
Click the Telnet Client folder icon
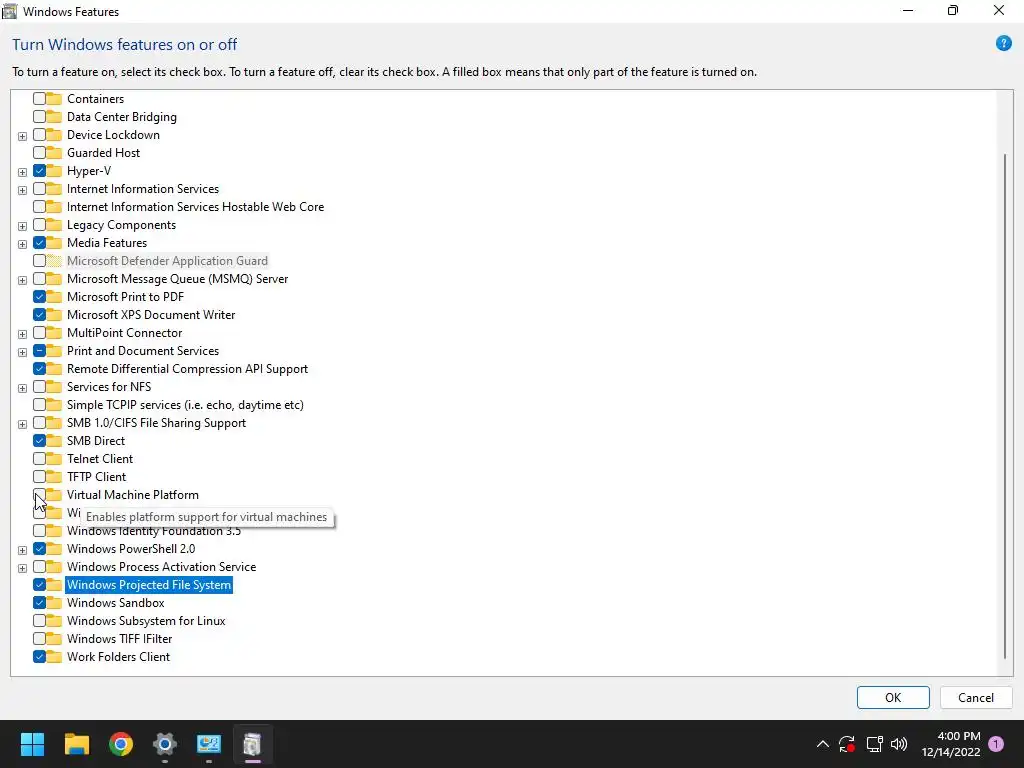pos(54,458)
